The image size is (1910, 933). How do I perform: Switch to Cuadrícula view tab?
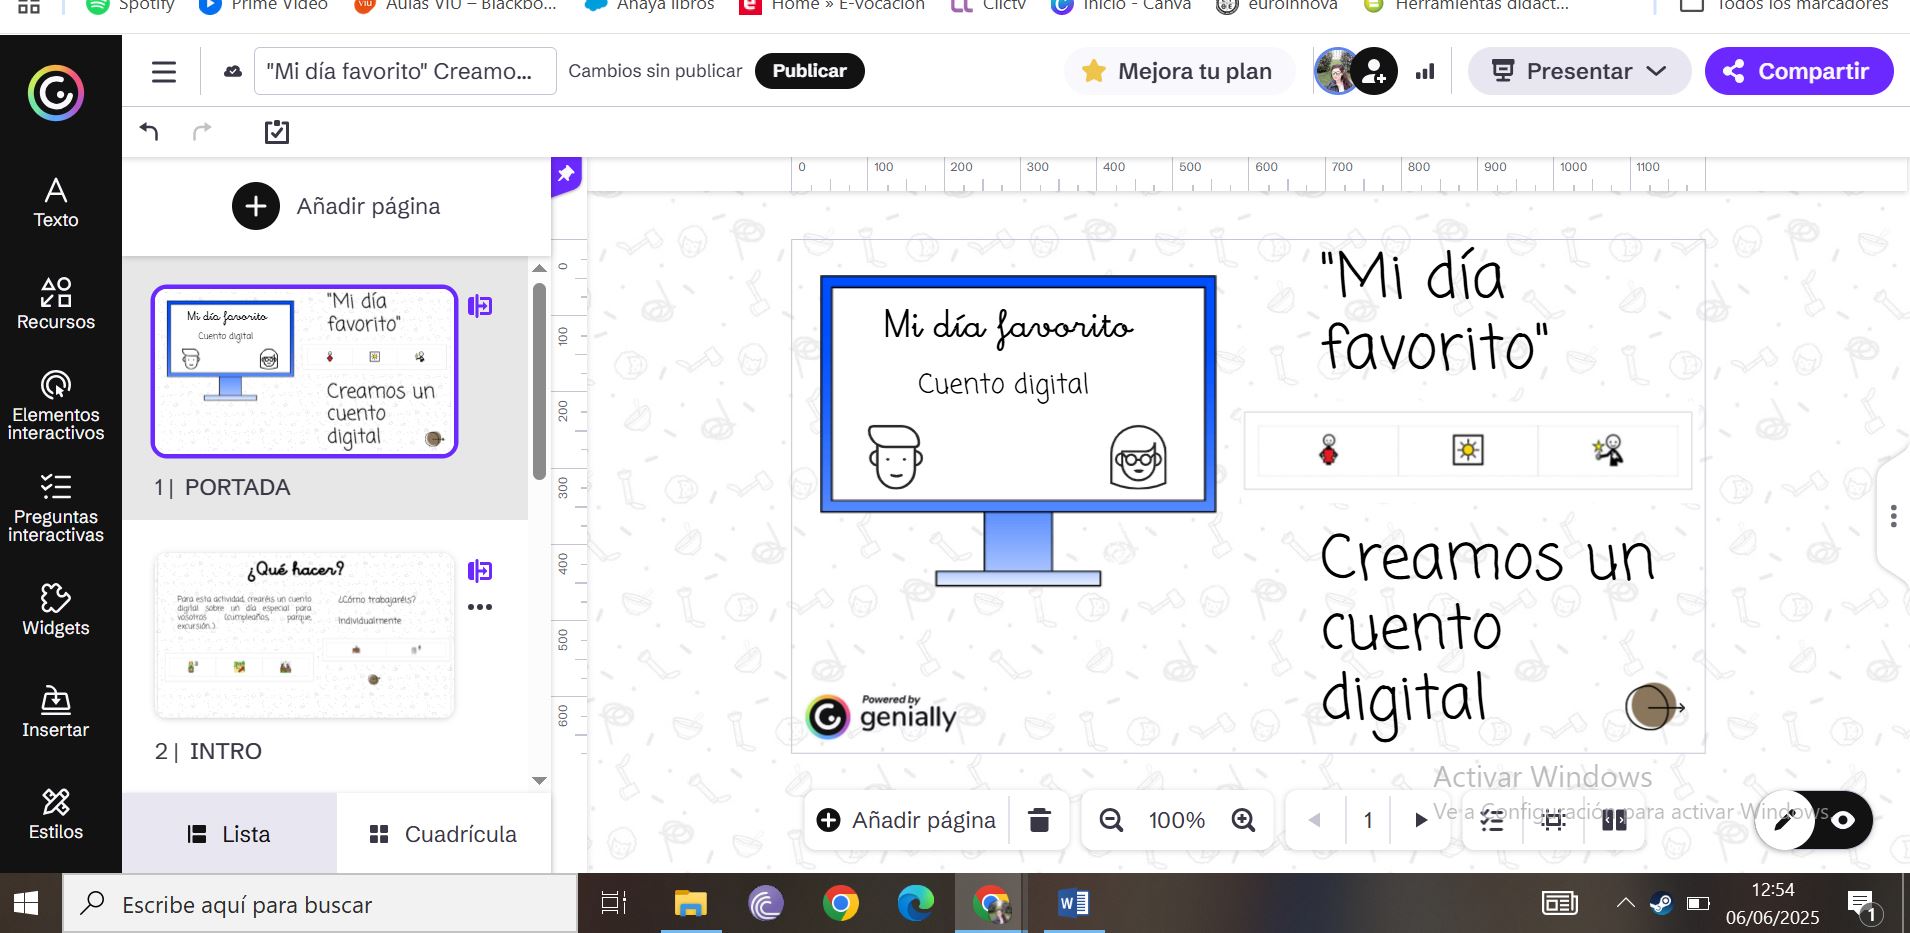click(x=443, y=834)
